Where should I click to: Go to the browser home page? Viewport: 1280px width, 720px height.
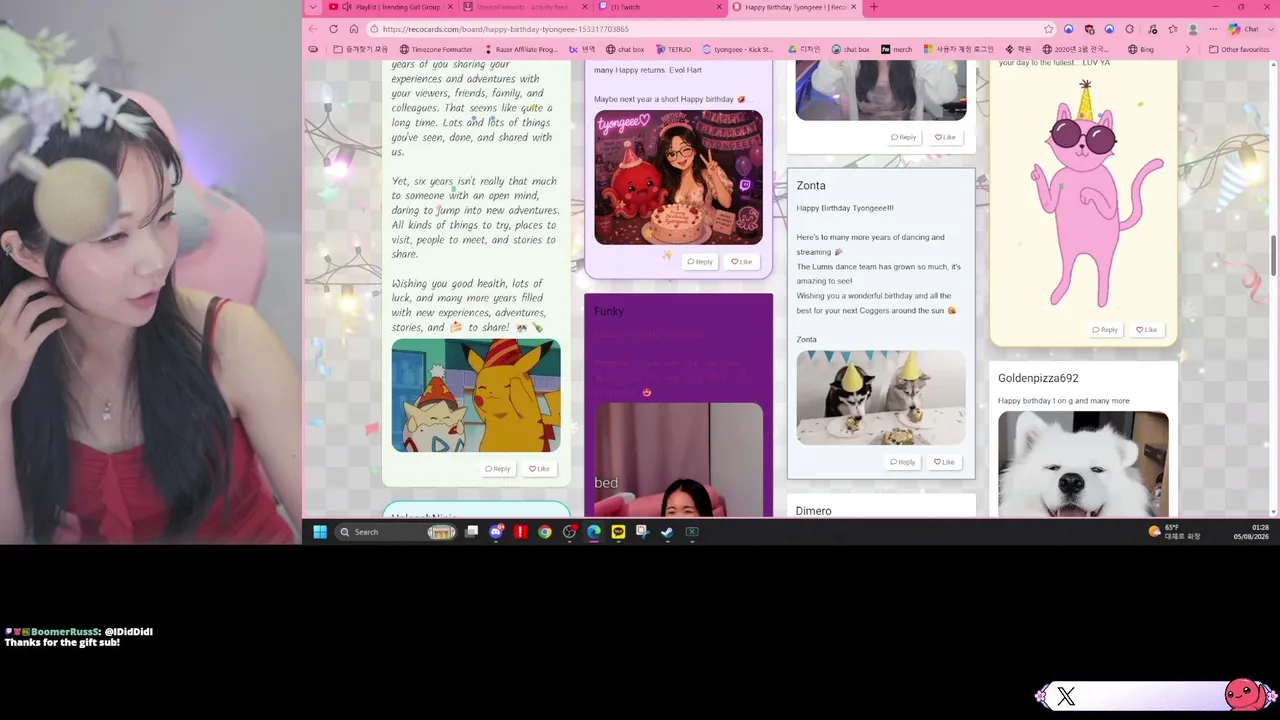coord(353,29)
